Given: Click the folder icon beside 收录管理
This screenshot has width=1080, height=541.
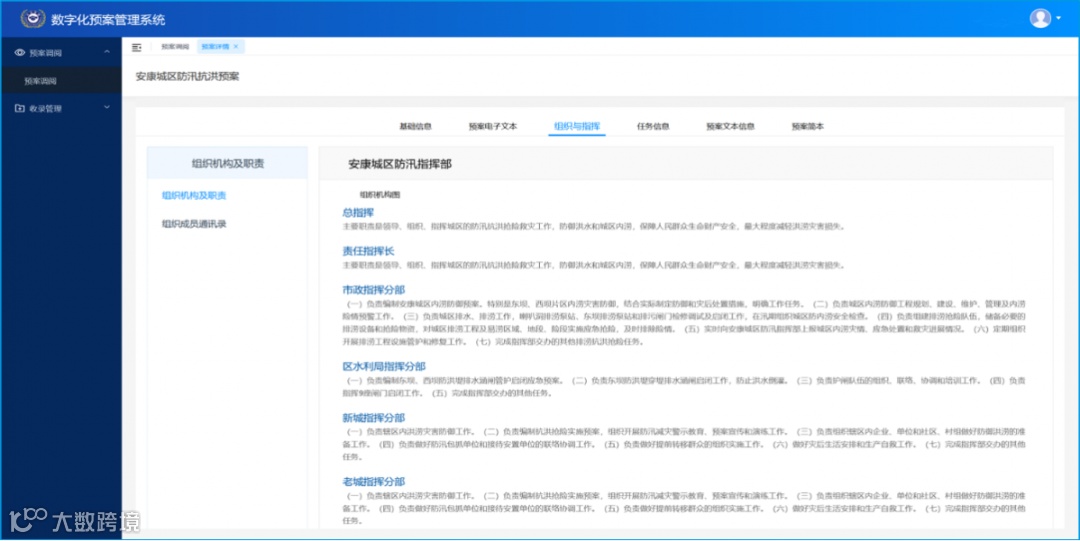Looking at the screenshot, I should point(19,108).
